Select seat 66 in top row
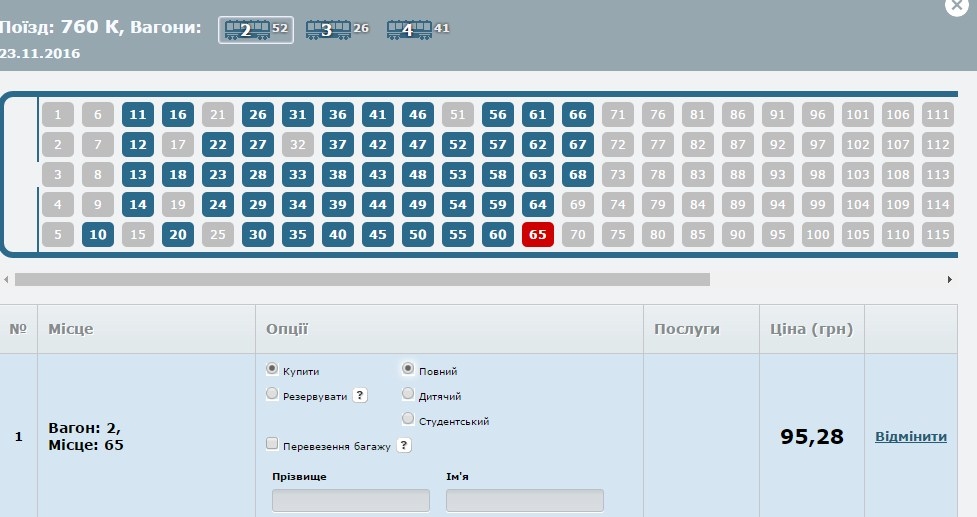 pyautogui.click(x=578, y=114)
